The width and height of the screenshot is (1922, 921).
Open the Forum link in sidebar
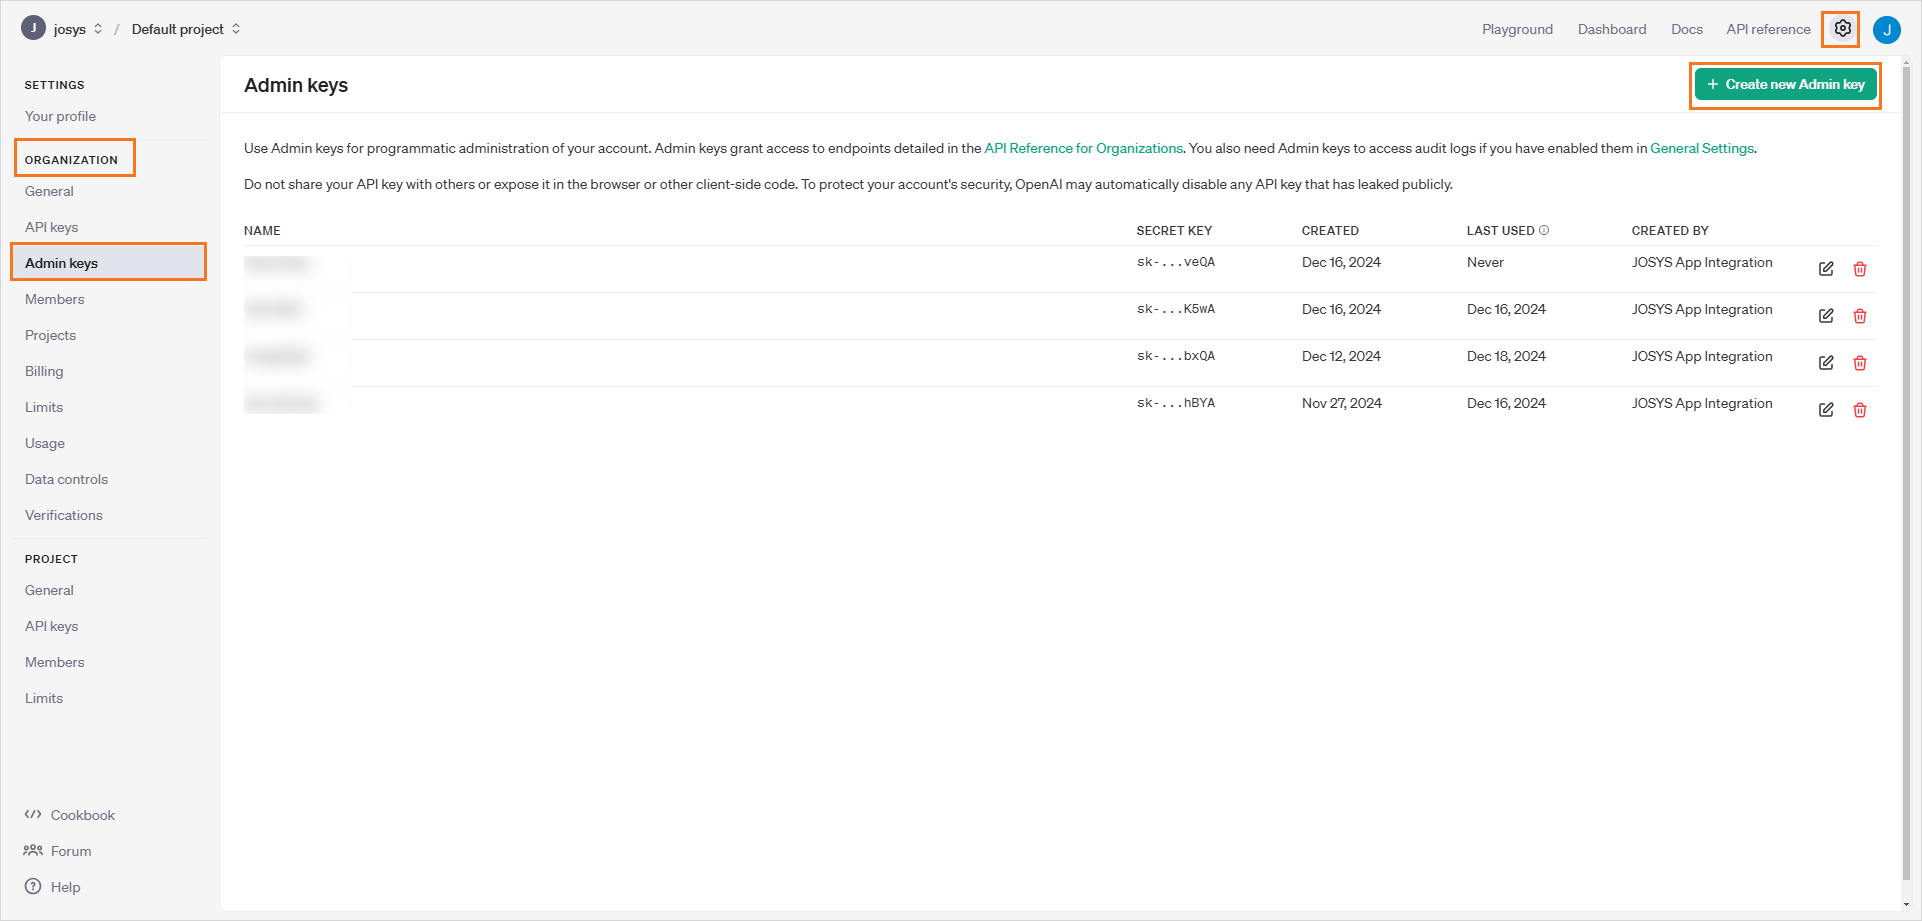pyautogui.click(x=58, y=851)
